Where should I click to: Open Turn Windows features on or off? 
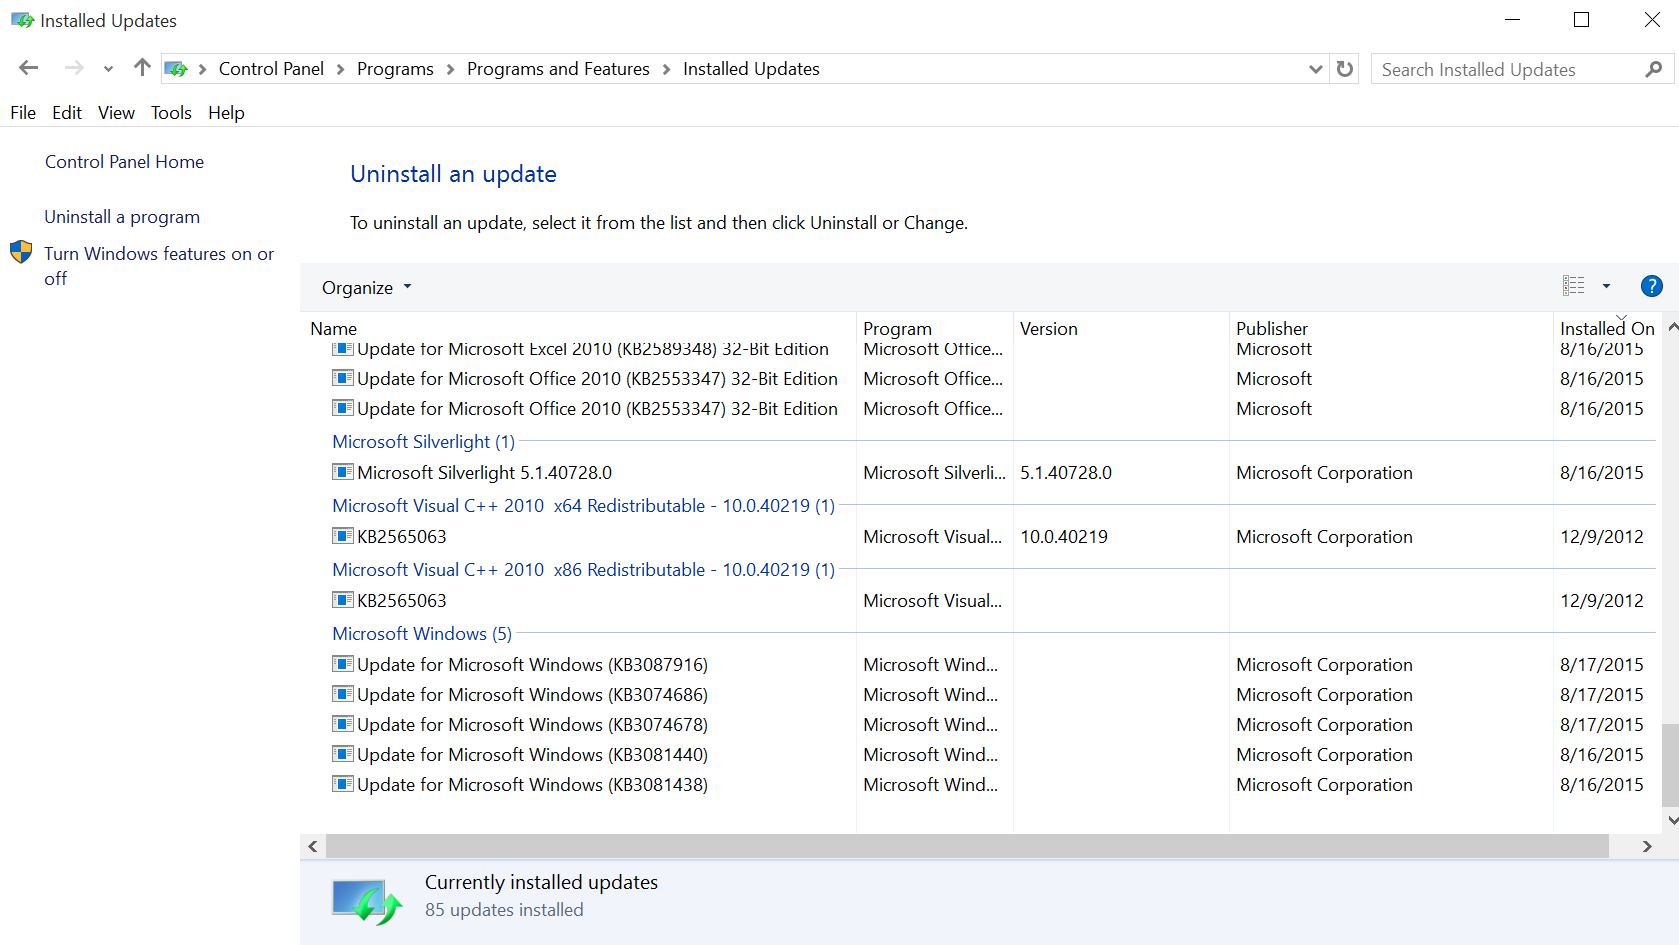click(159, 266)
